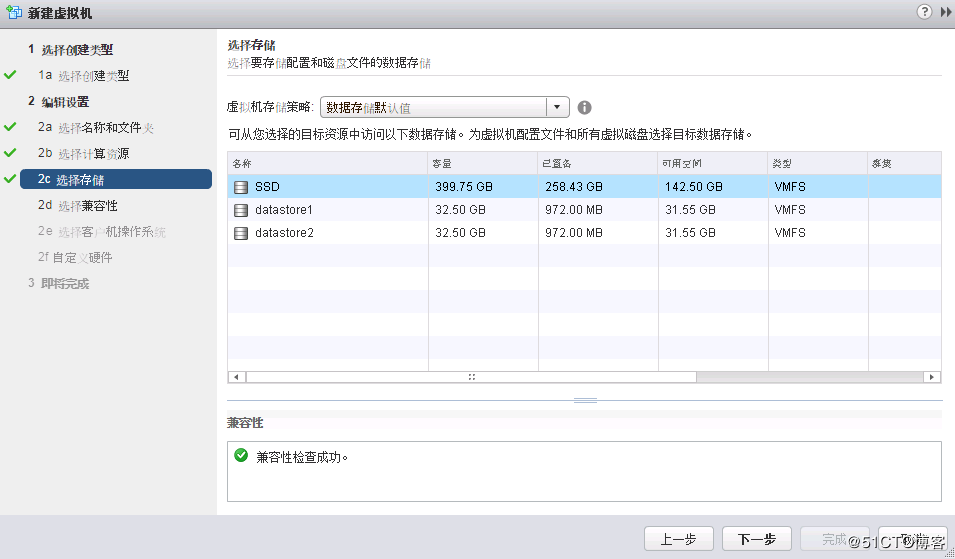
Task: Click the panel splitter handle above compatibility
Action: [x=585, y=400]
